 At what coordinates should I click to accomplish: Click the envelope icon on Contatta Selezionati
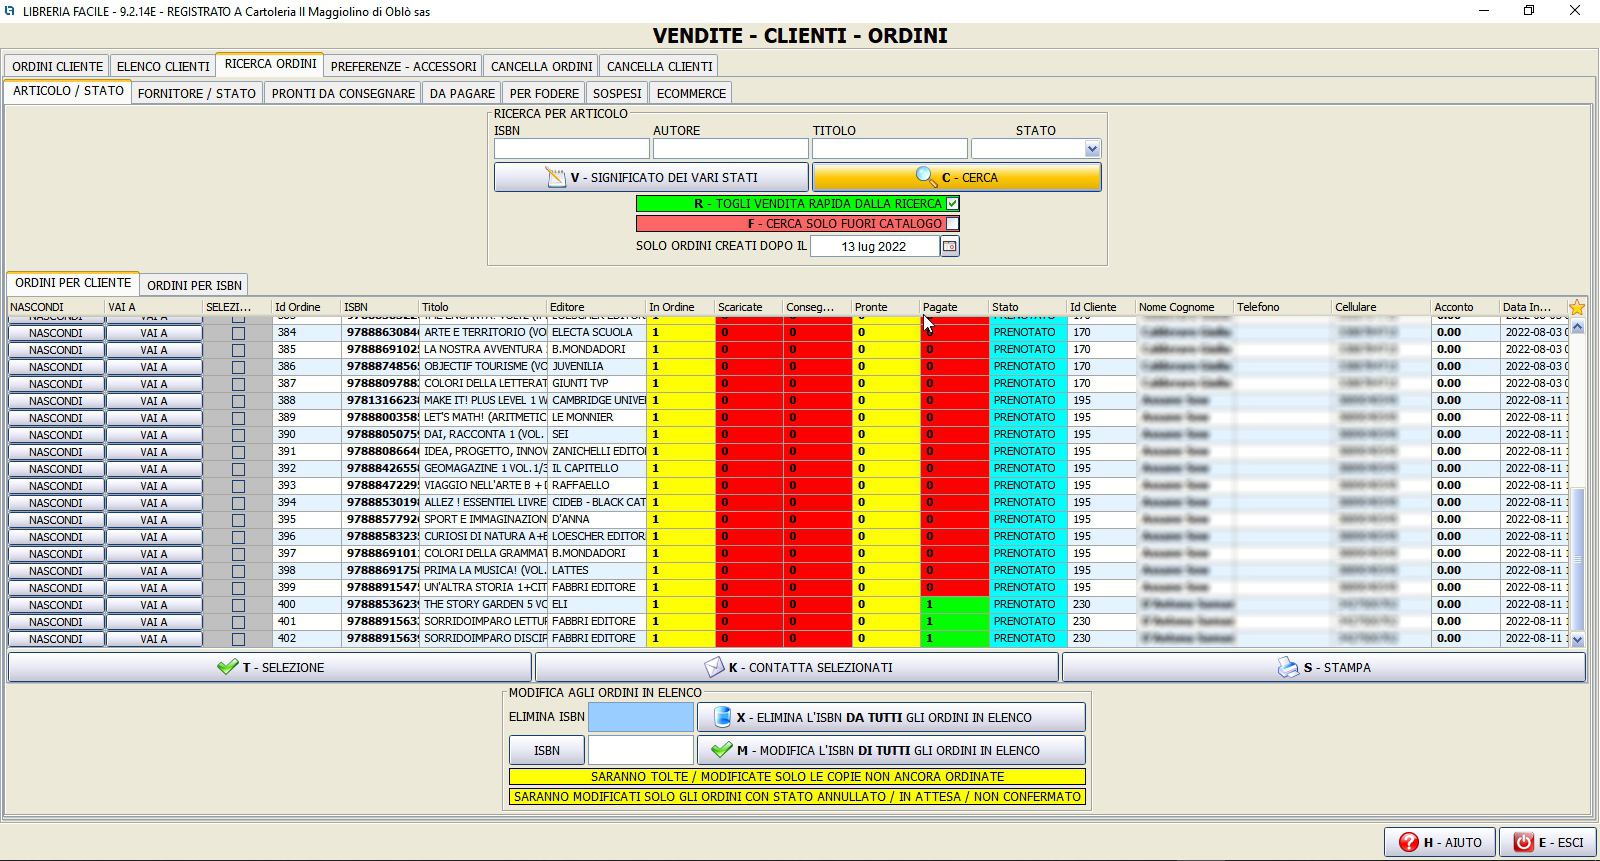713,667
